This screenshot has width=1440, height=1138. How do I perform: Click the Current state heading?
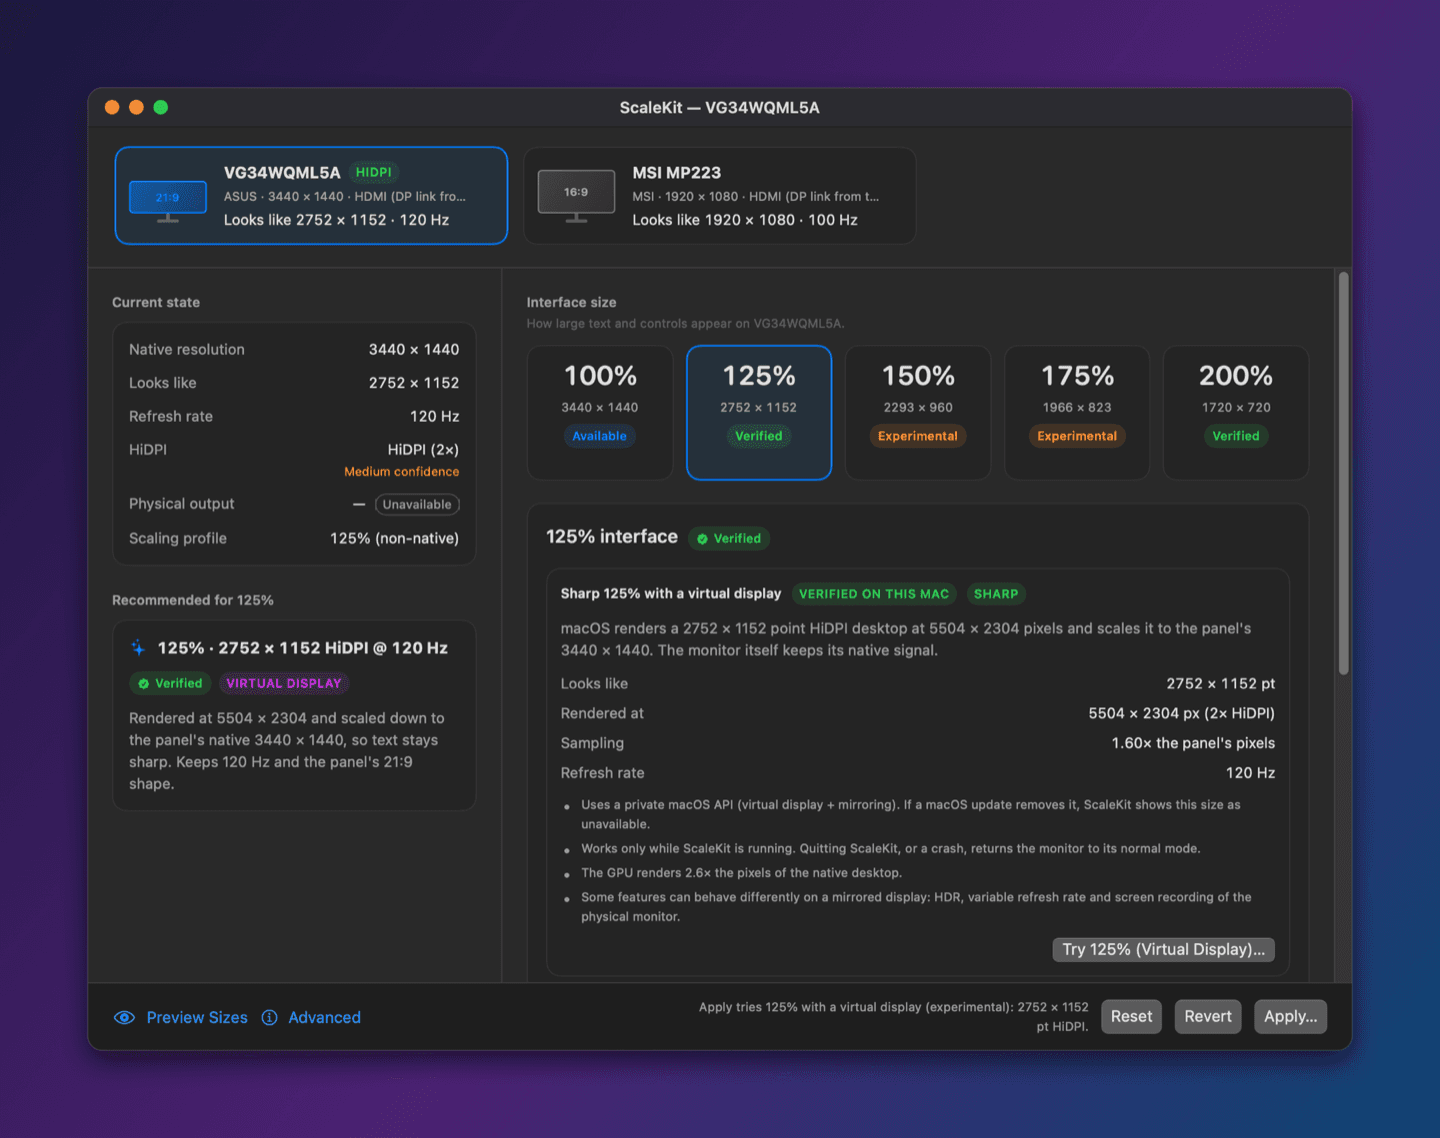tap(156, 303)
